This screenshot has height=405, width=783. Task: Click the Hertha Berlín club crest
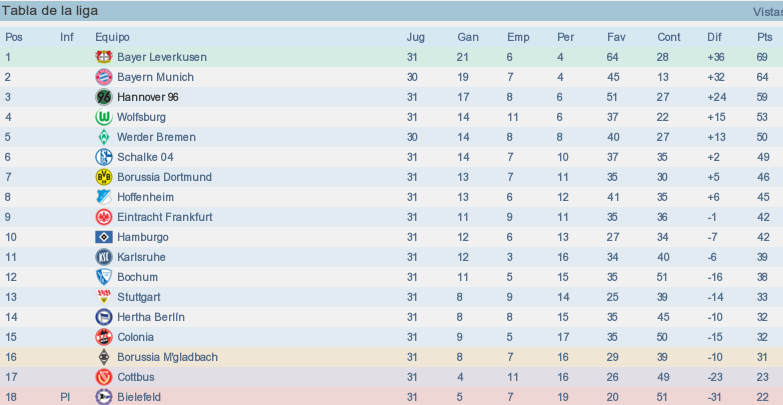(x=104, y=317)
